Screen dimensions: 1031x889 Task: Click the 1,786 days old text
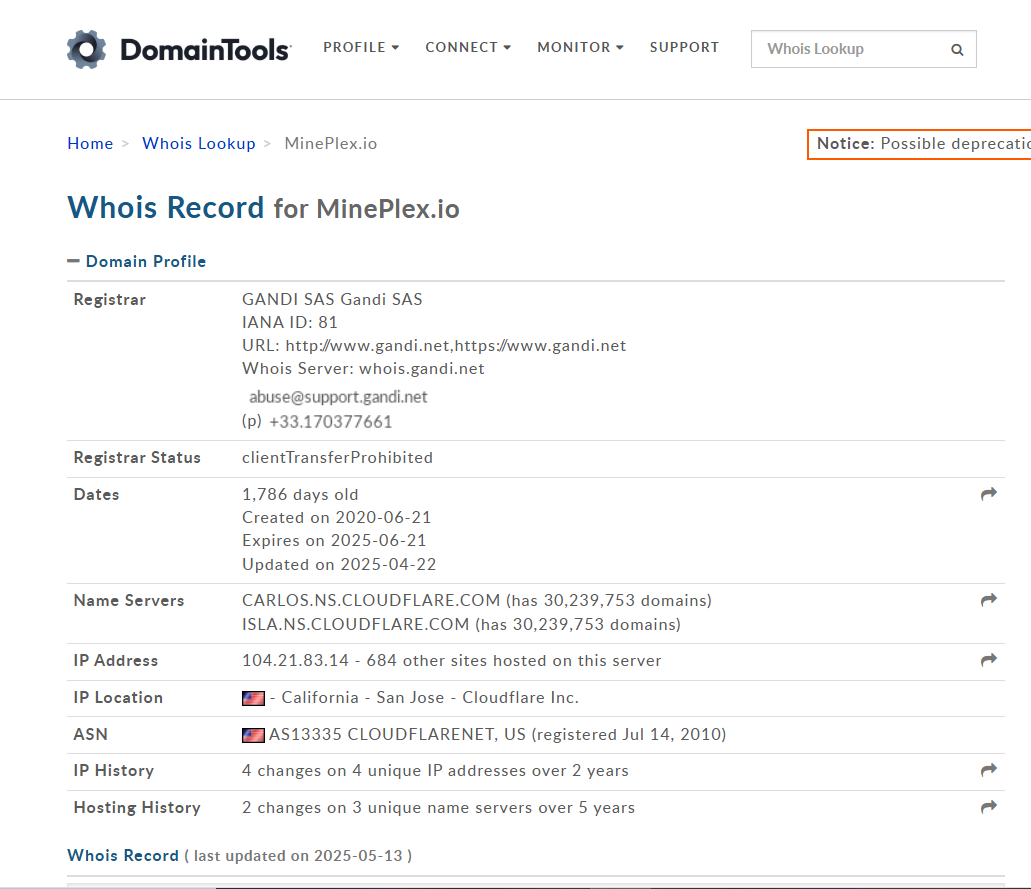(x=300, y=494)
